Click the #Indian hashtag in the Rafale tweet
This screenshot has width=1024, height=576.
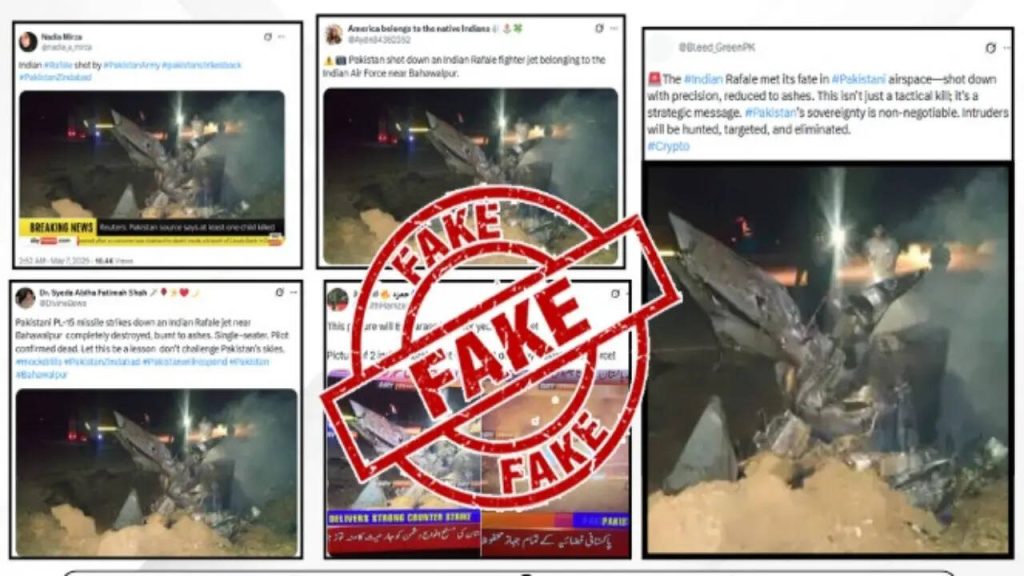tap(703, 80)
